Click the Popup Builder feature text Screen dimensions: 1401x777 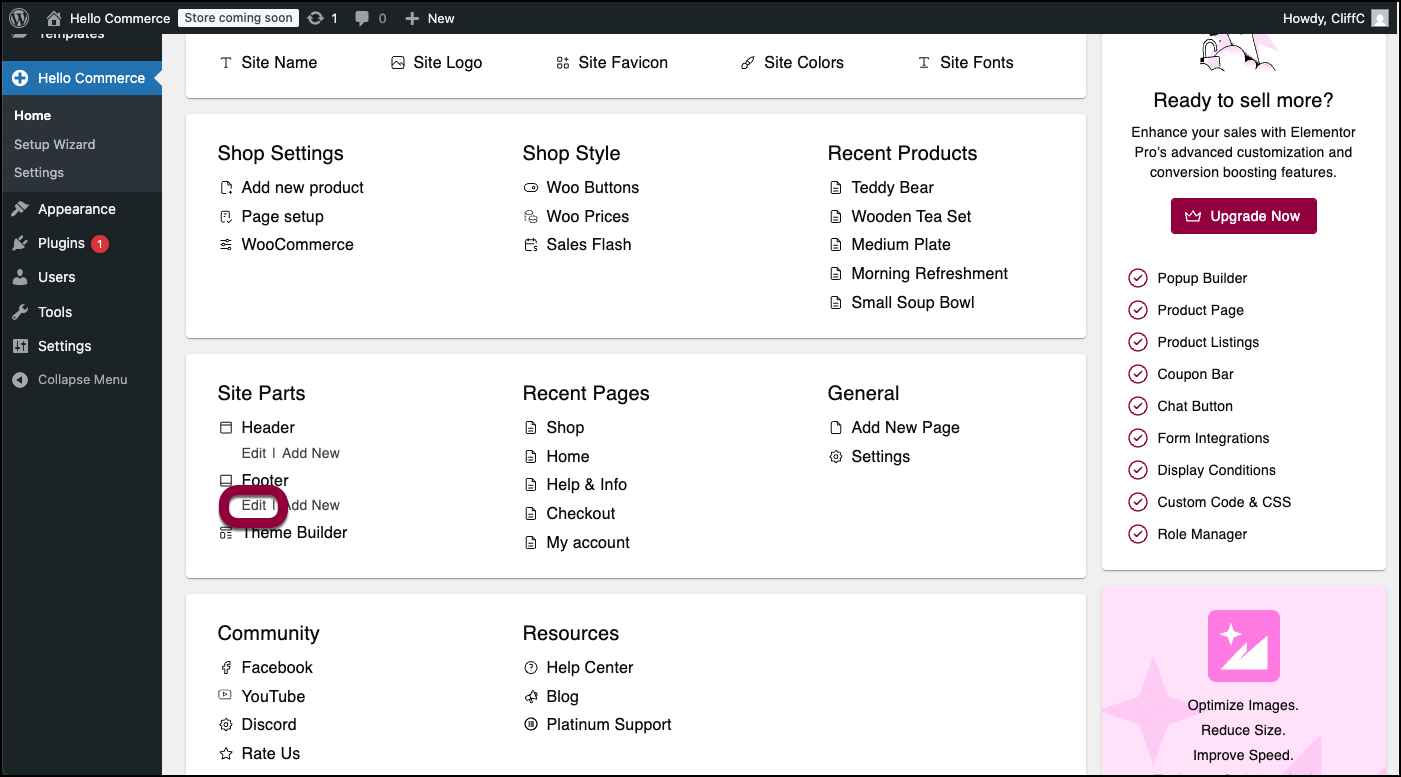click(x=1202, y=278)
